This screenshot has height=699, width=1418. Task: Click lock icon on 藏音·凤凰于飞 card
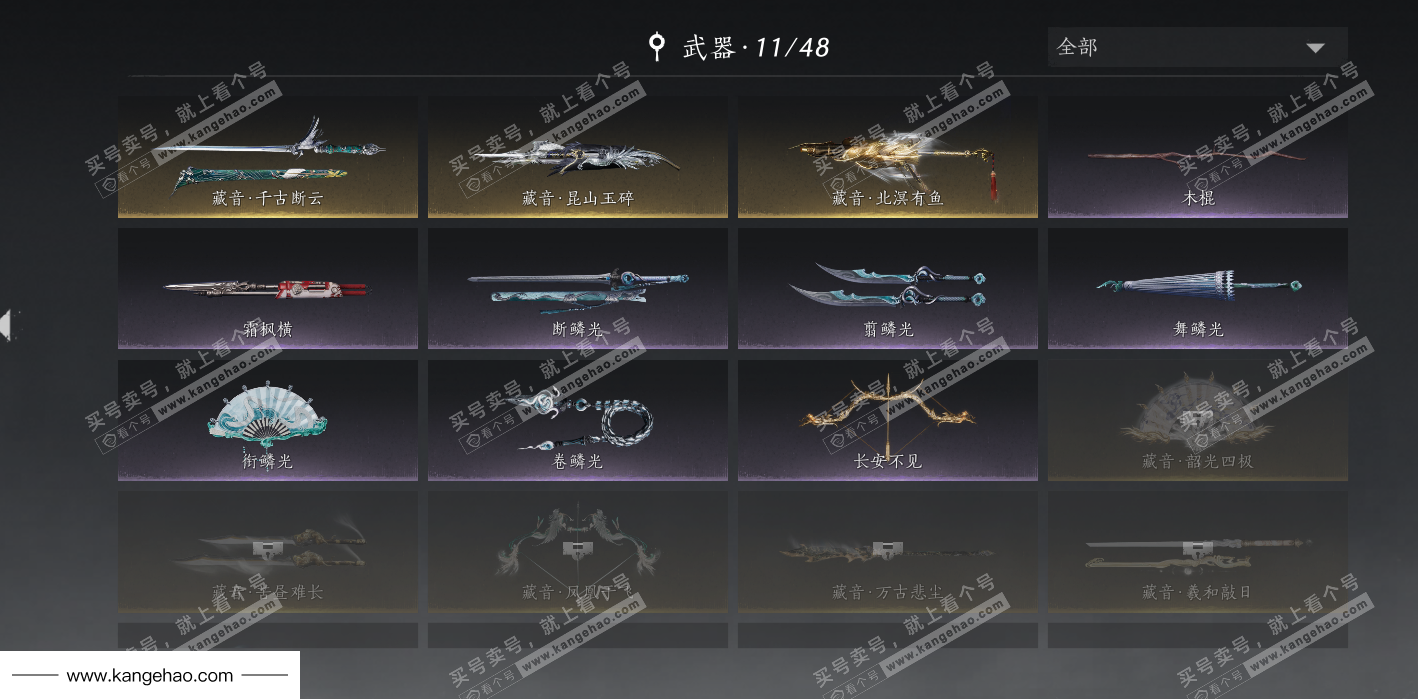[575, 549]
